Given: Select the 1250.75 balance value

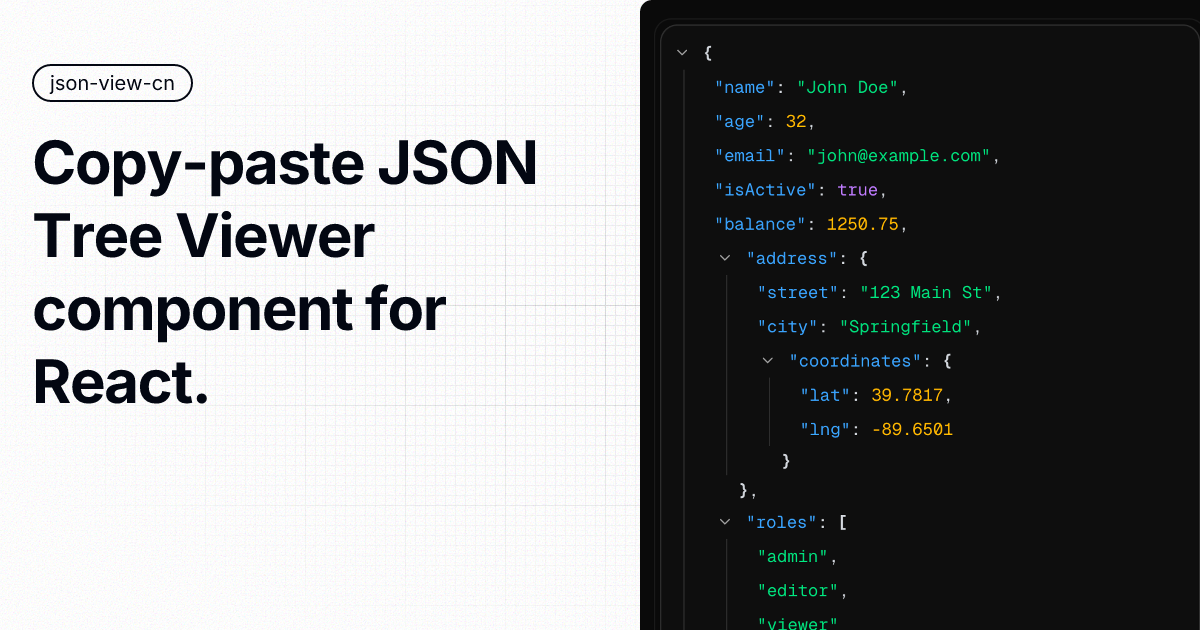Looking at the screenshot, I should tap(863, 224).
